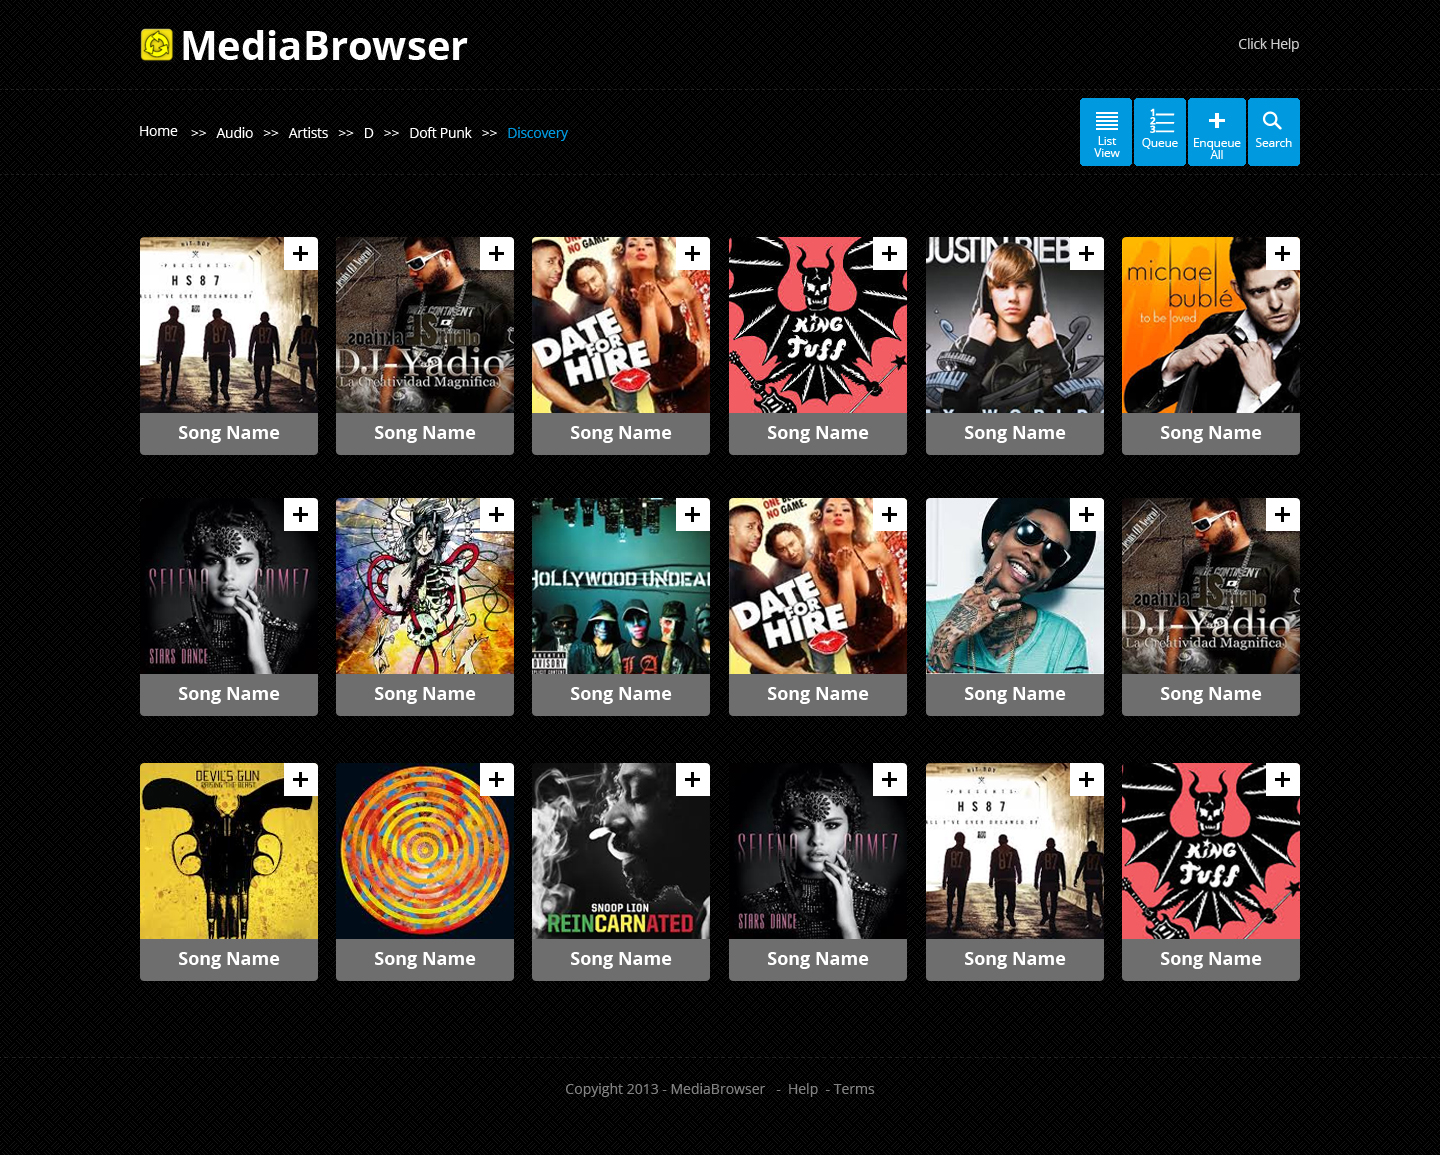
Task: Add first-row HS87 album with plus icon
Action: coord(301,253)
